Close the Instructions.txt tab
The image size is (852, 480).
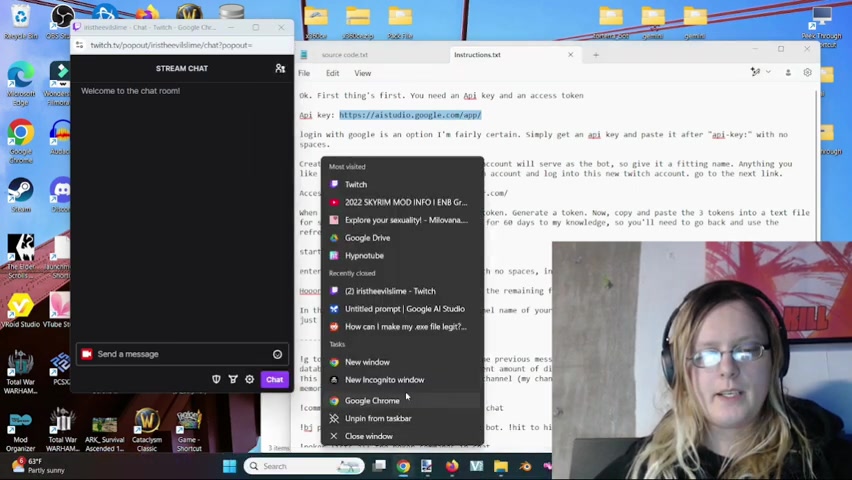pos(571,55)
